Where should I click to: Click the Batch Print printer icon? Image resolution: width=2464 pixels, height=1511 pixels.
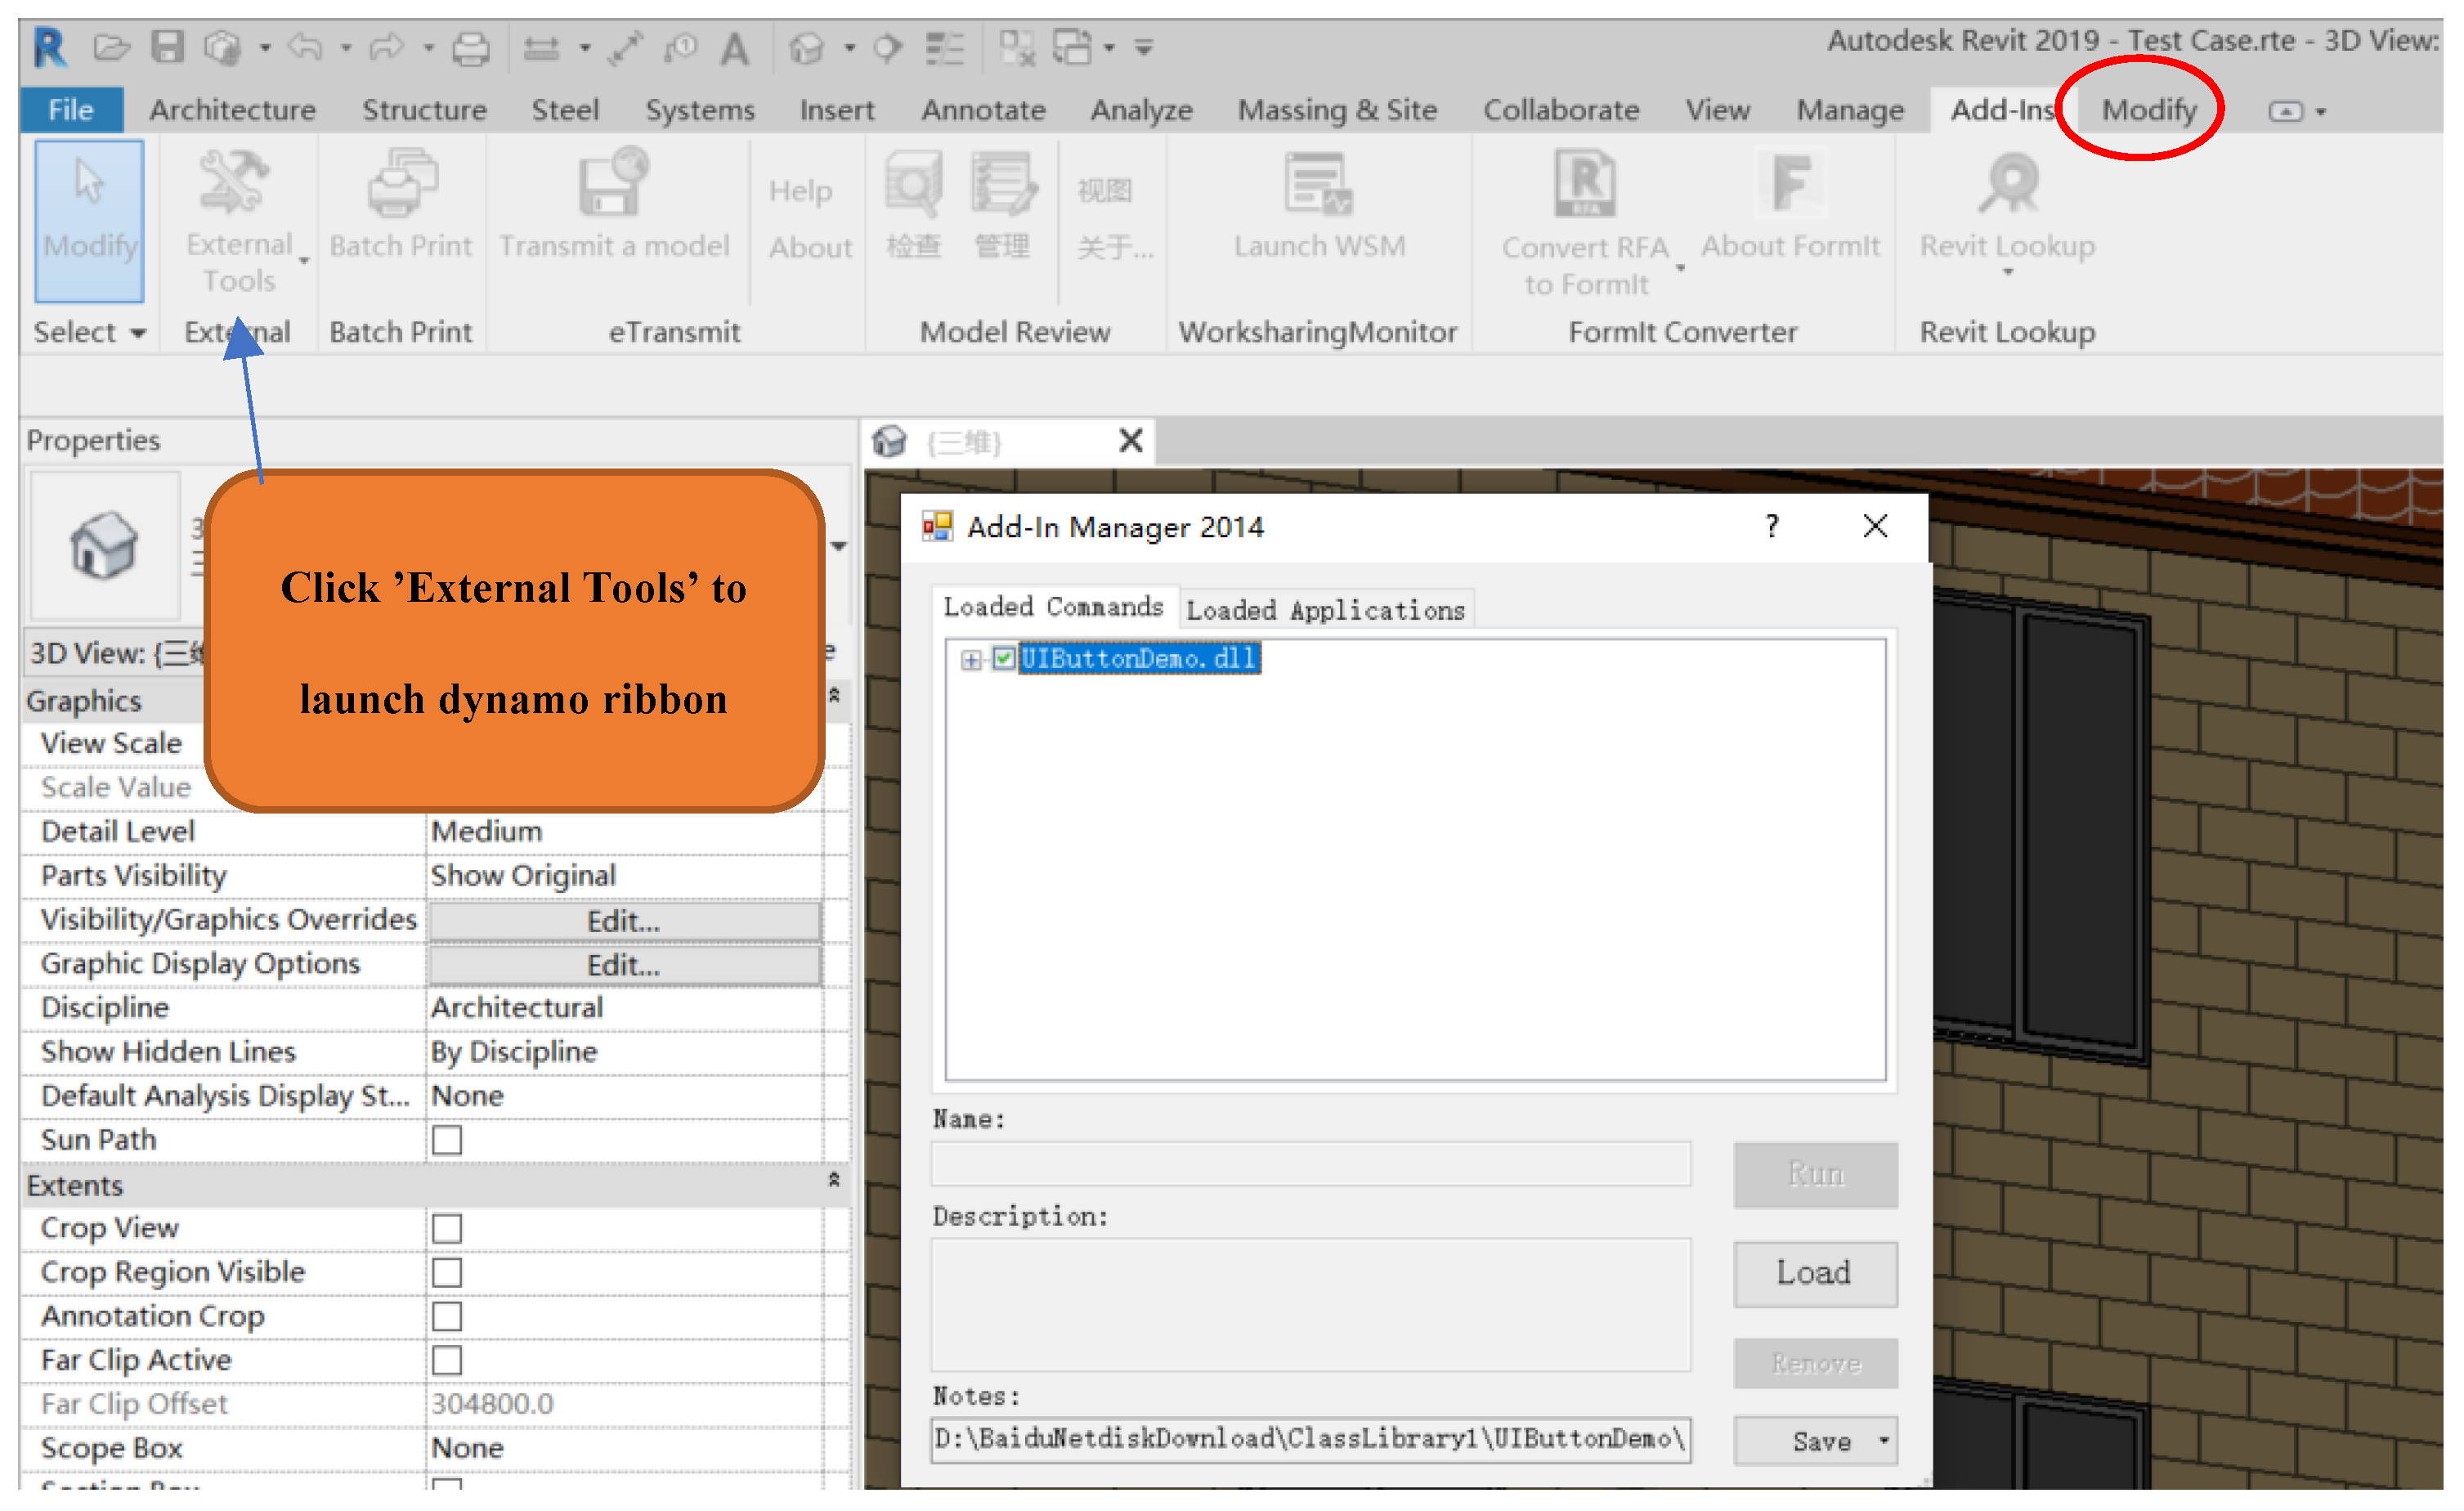click(x=401, y=183)
